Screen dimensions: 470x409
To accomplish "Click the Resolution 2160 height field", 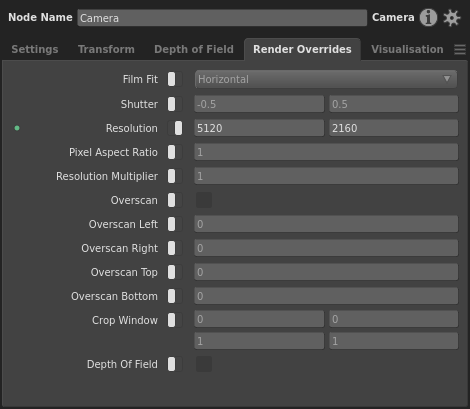I will [394, 128].
